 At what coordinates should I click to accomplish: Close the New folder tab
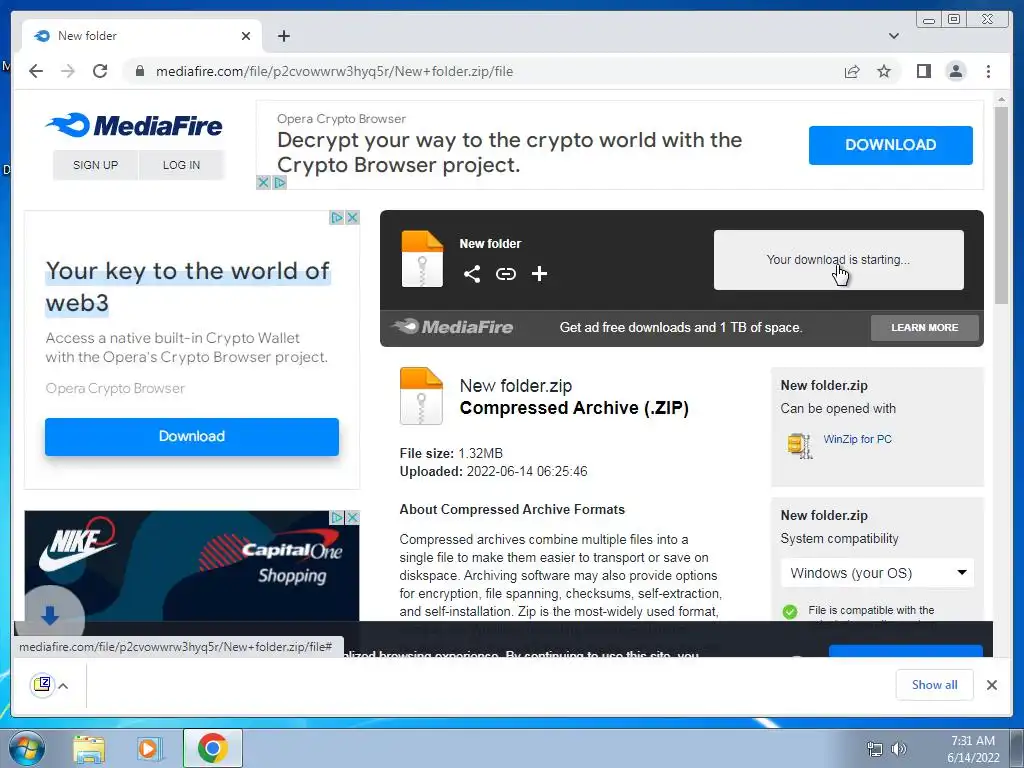coord(246,36)
